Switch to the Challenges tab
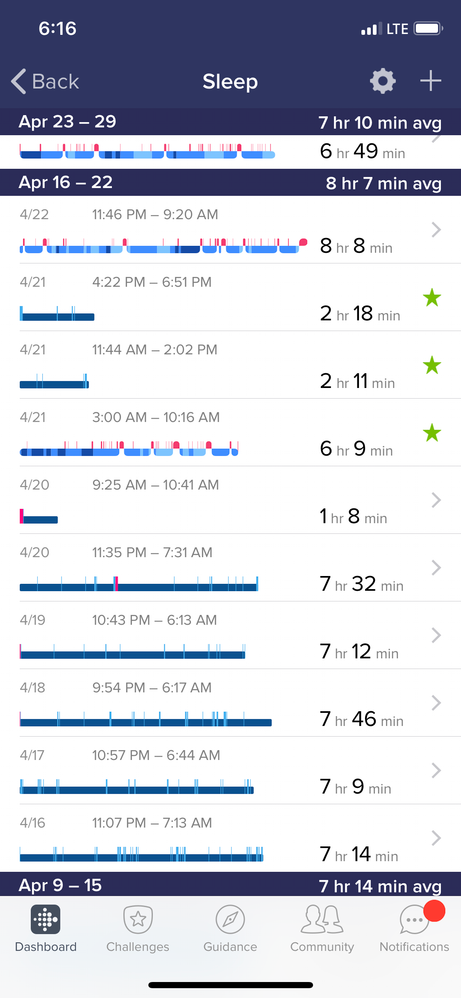Screen dimensions: 461x998 pos(138,929)
